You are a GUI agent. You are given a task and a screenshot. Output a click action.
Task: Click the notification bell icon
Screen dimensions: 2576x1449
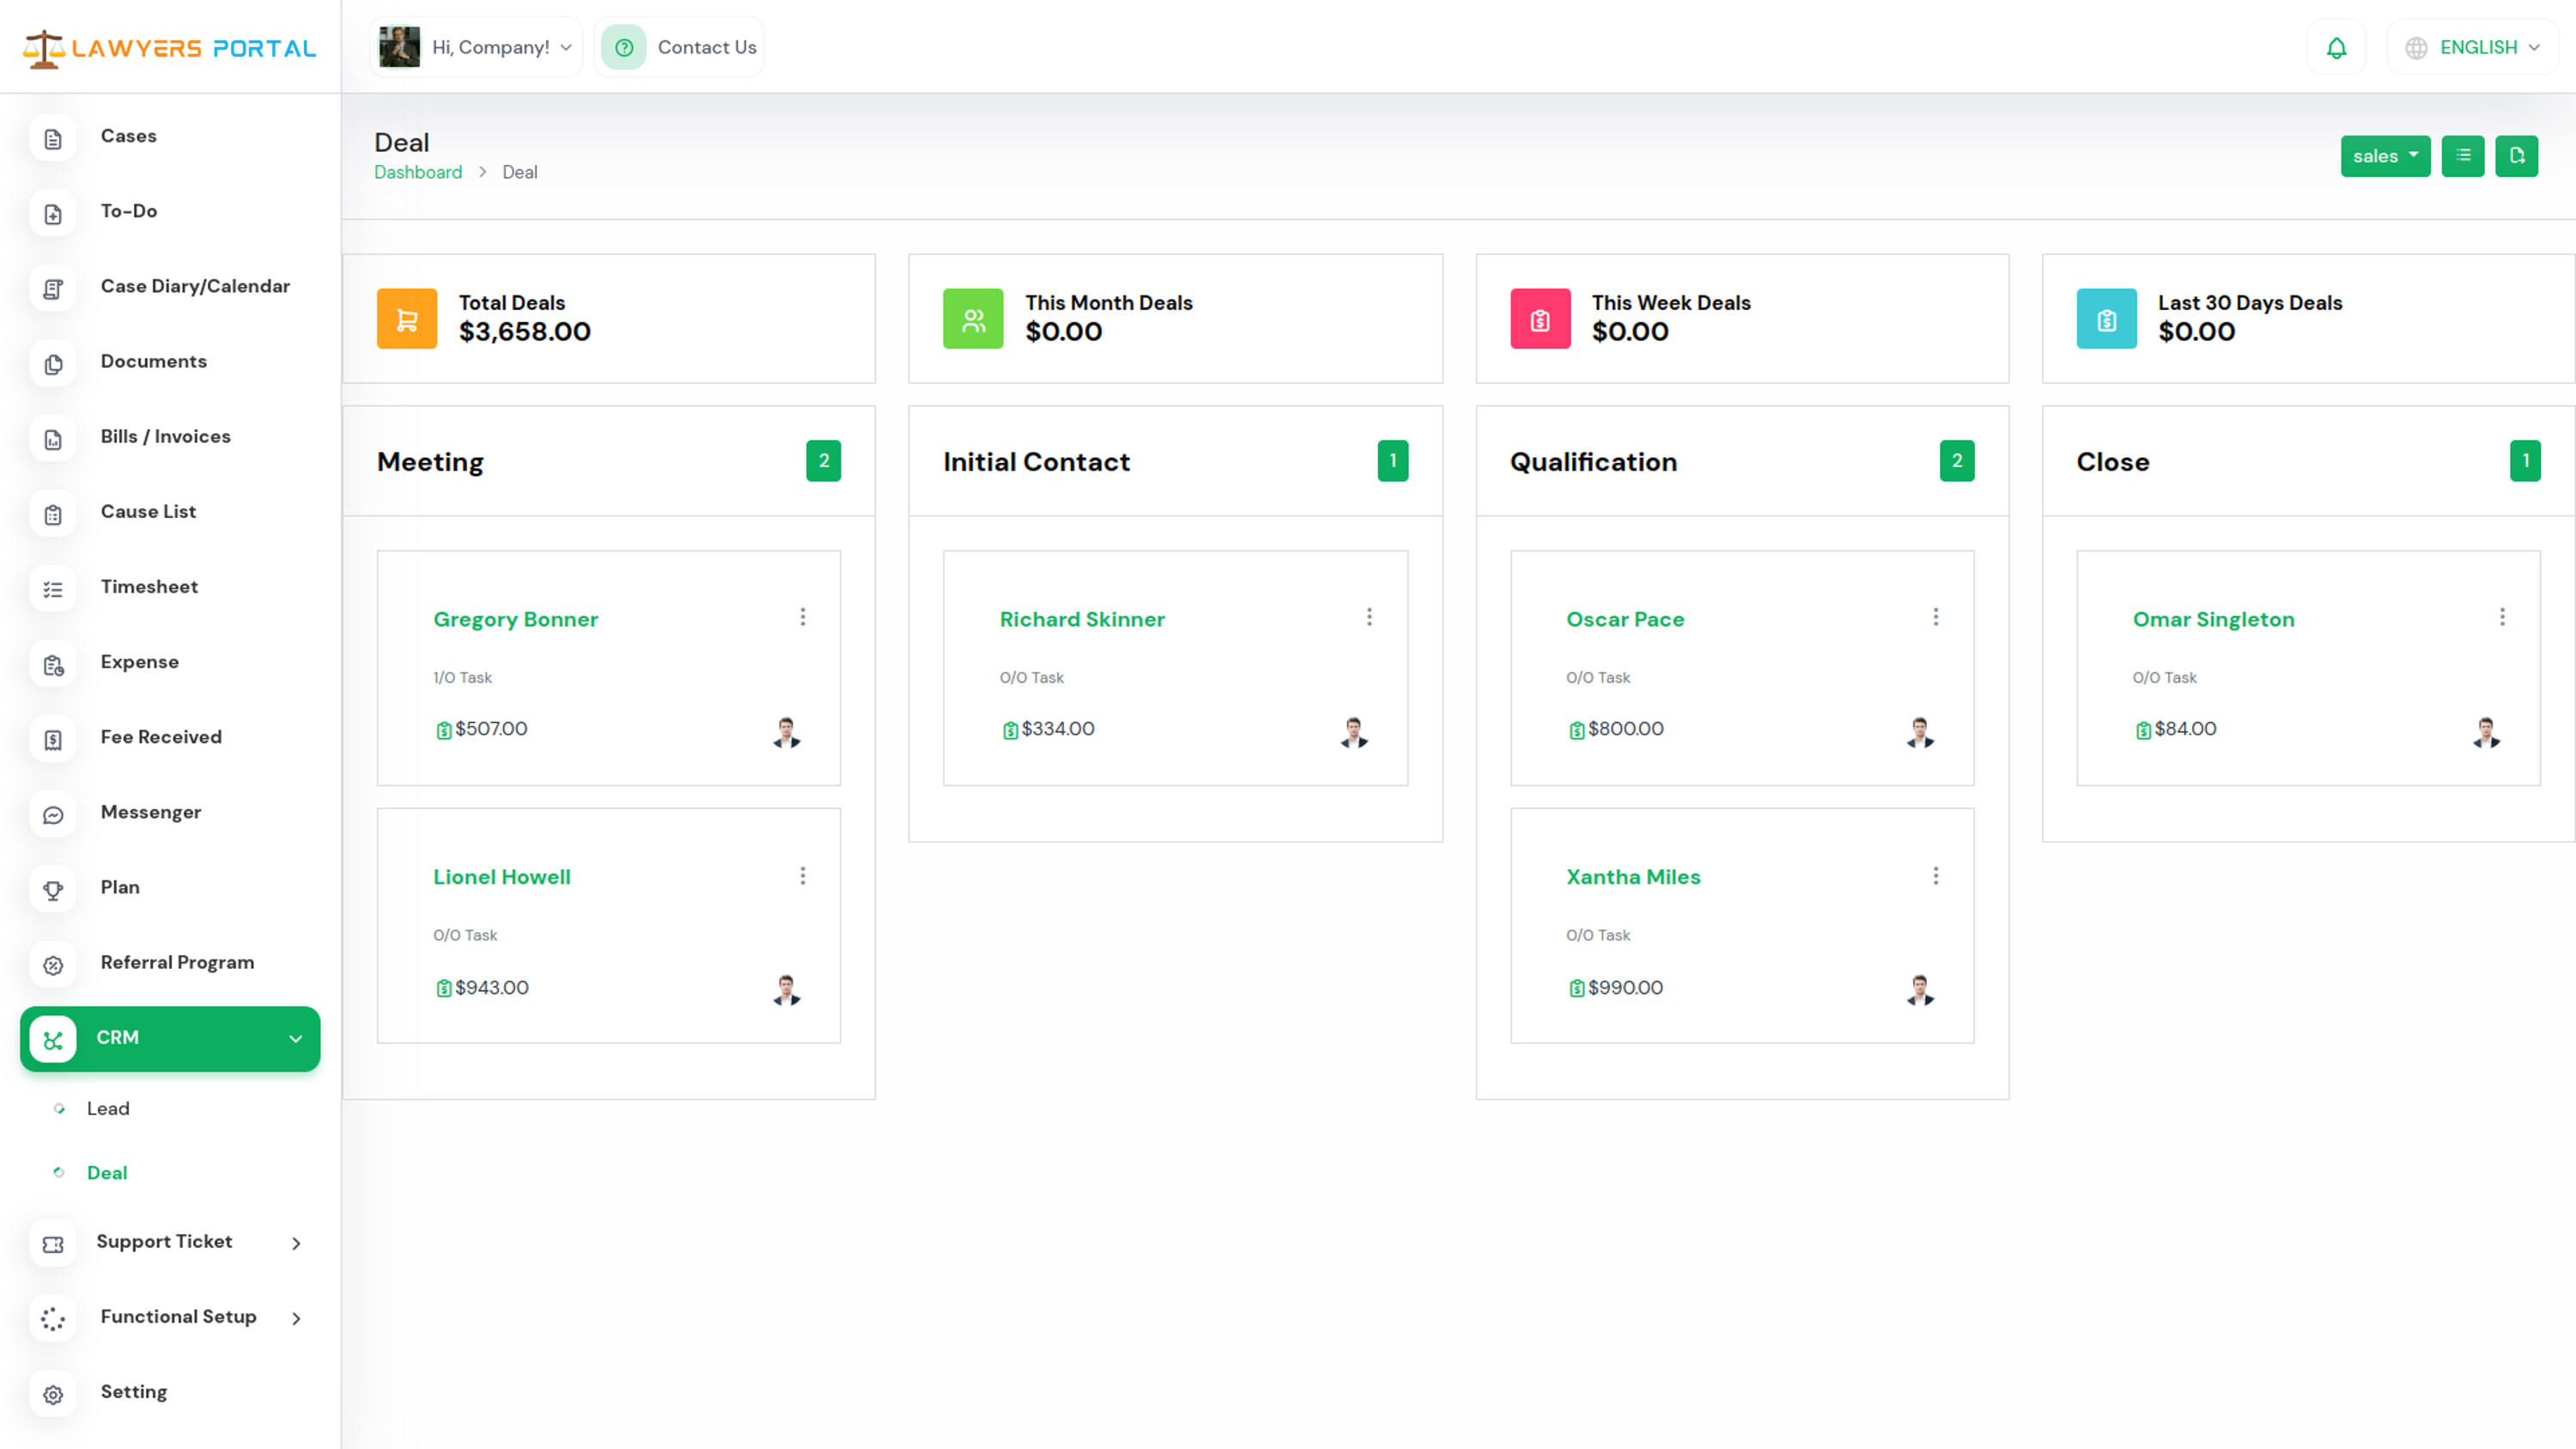click(2336, 47)
